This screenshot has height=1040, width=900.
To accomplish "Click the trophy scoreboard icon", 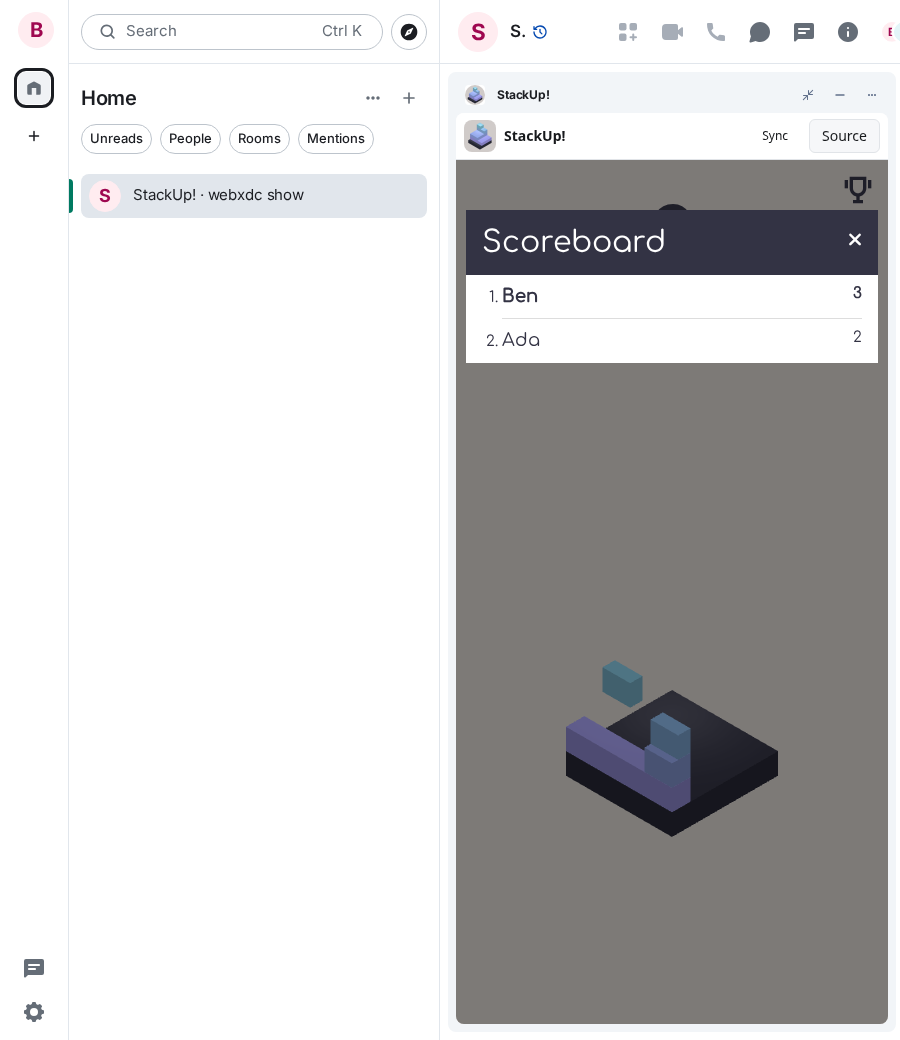I will [858, 189].
